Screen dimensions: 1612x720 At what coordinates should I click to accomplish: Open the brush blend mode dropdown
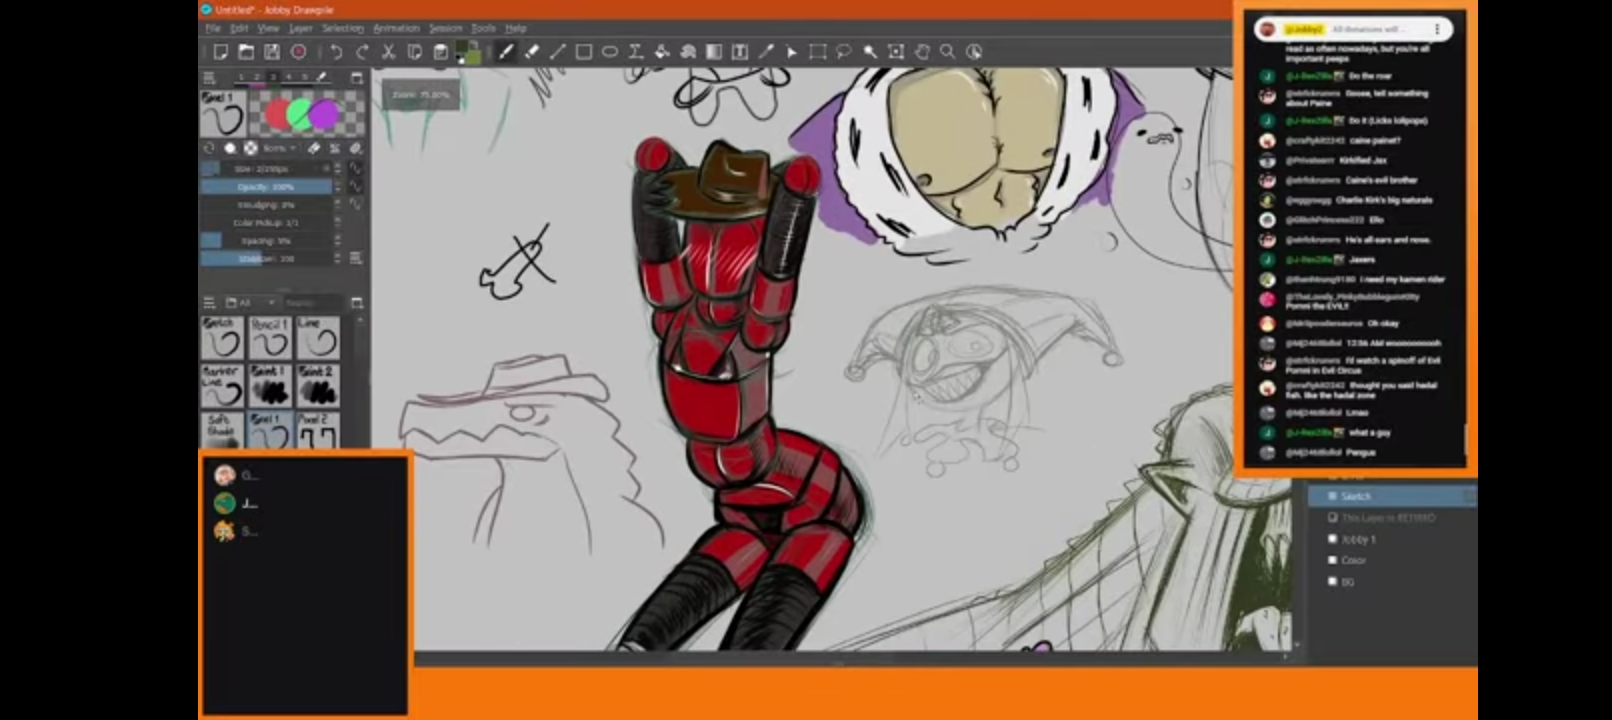(x=279, y=148)
